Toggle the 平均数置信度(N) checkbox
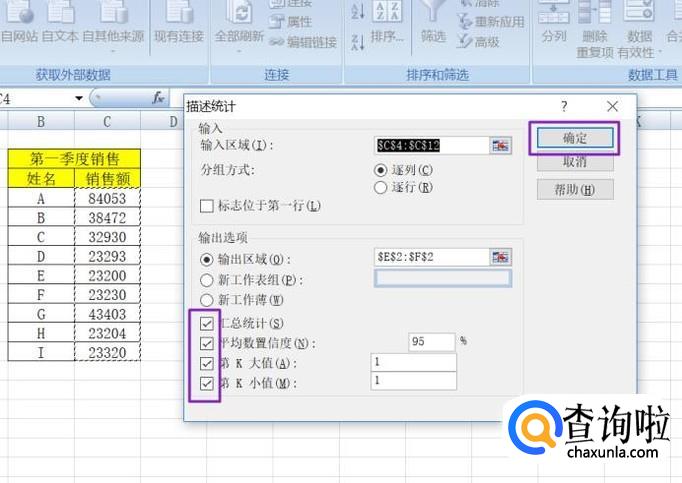This screenshot has width=682, height=483. click(207, 343)
